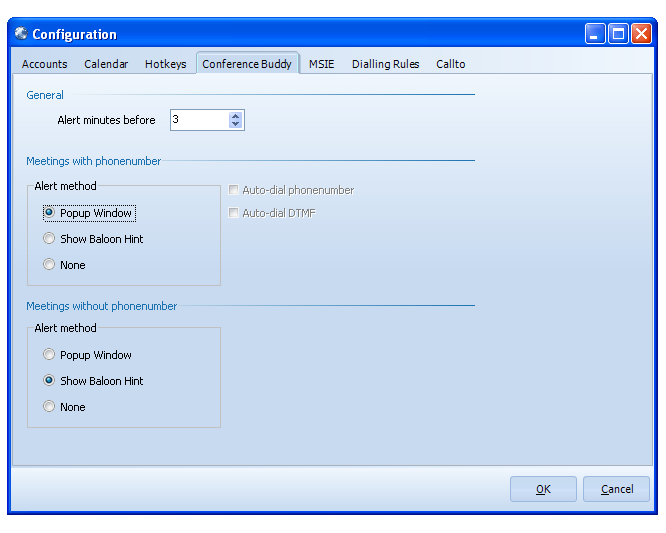Choose Popup Window for meetings without phonenumber
666x533 pixels.
(49, 355)
